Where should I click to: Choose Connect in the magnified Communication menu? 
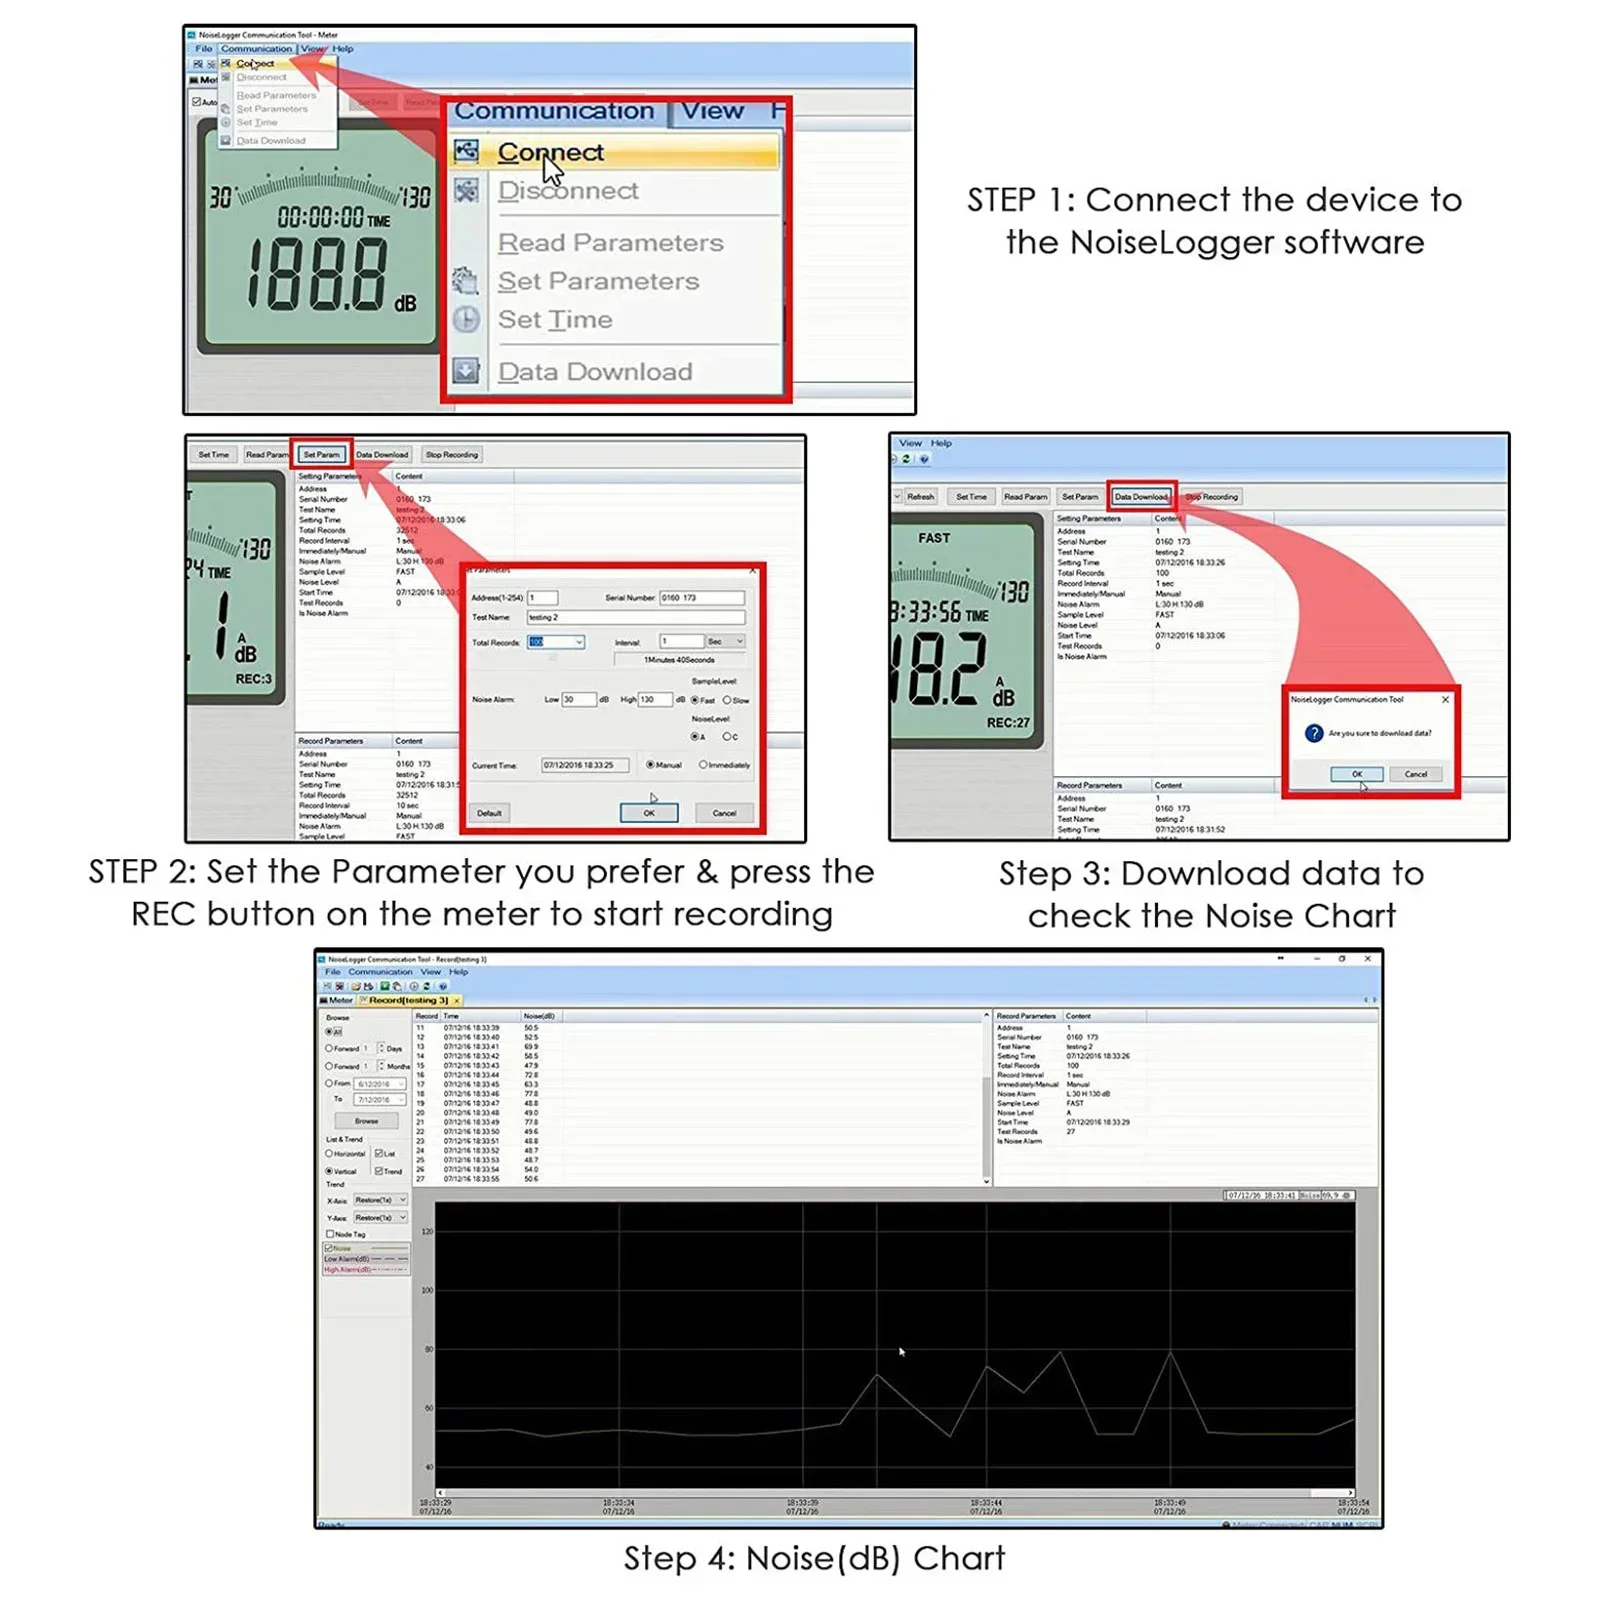pyautogui.click(x=614, y=152)
